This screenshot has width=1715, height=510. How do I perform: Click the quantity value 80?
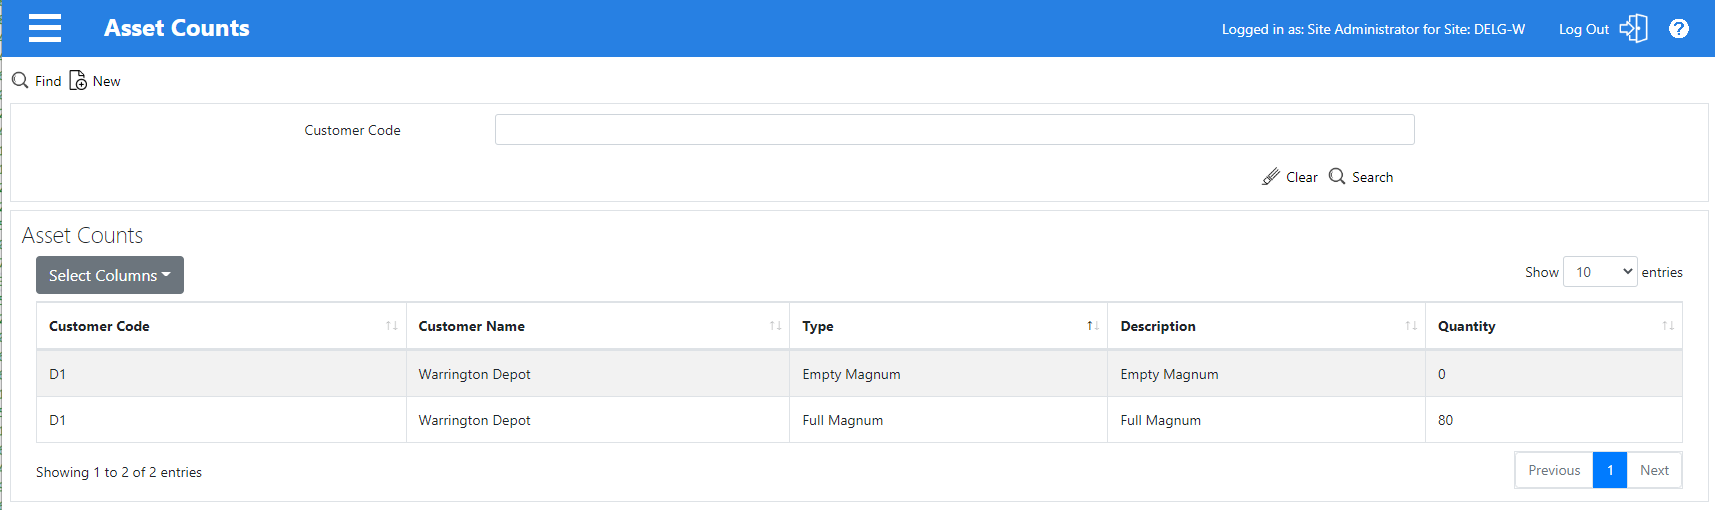1445,420
